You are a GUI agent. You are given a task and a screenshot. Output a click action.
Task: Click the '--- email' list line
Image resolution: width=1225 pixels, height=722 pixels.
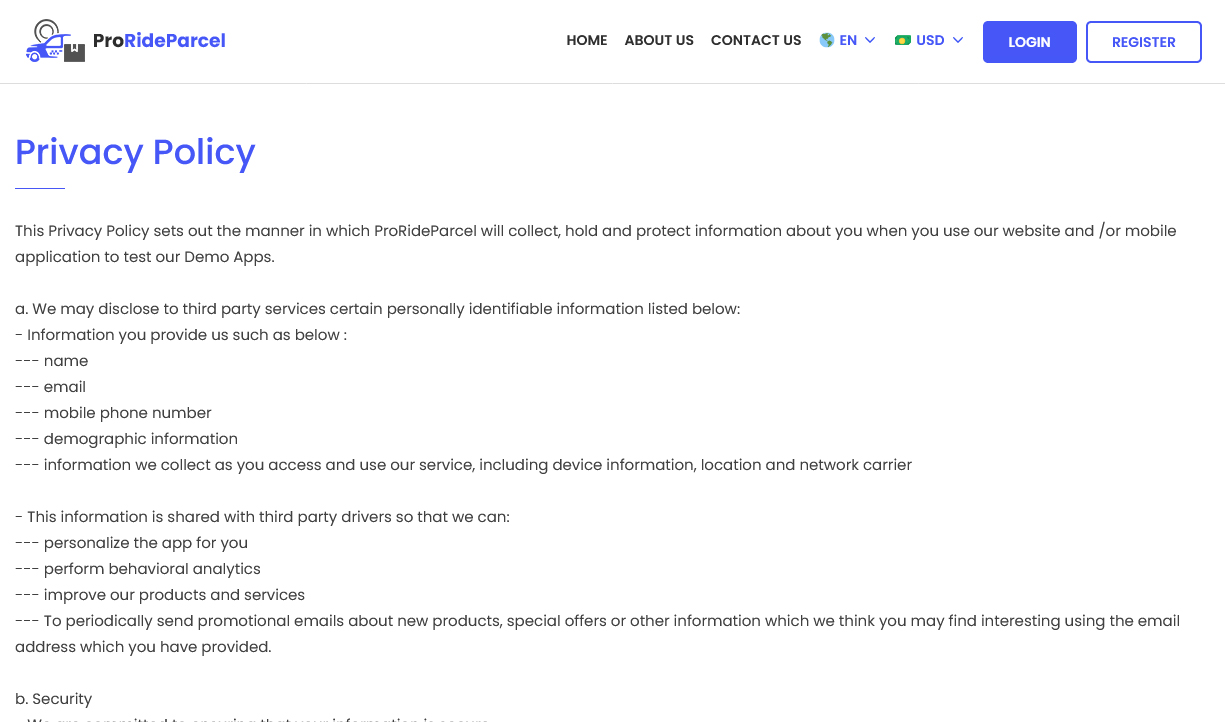pos(51,387)
